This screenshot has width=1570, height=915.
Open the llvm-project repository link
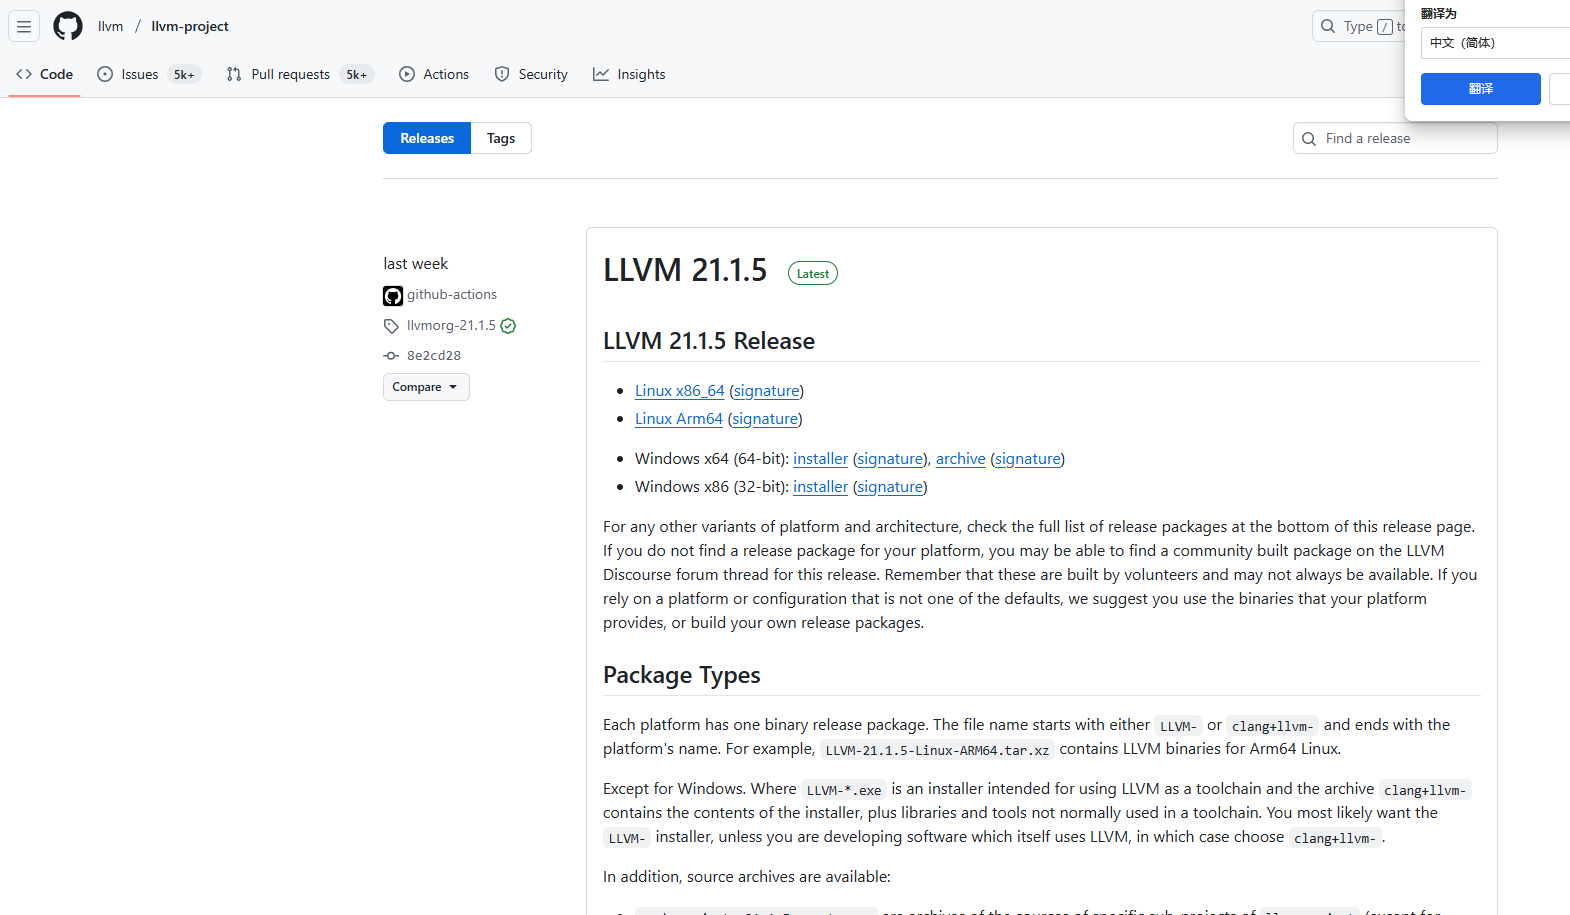coord(190,26)
